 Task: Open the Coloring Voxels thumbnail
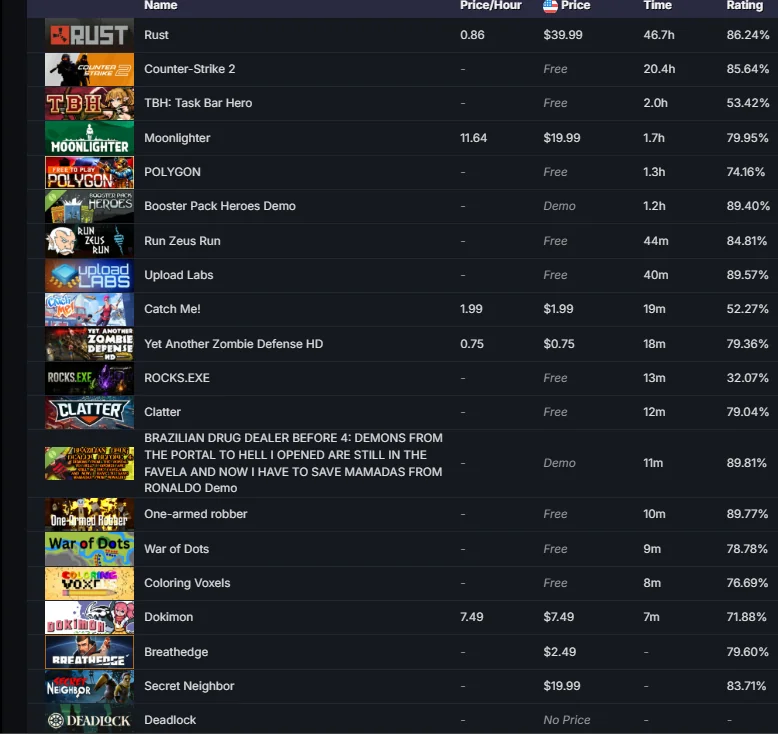tap(89, 583)
